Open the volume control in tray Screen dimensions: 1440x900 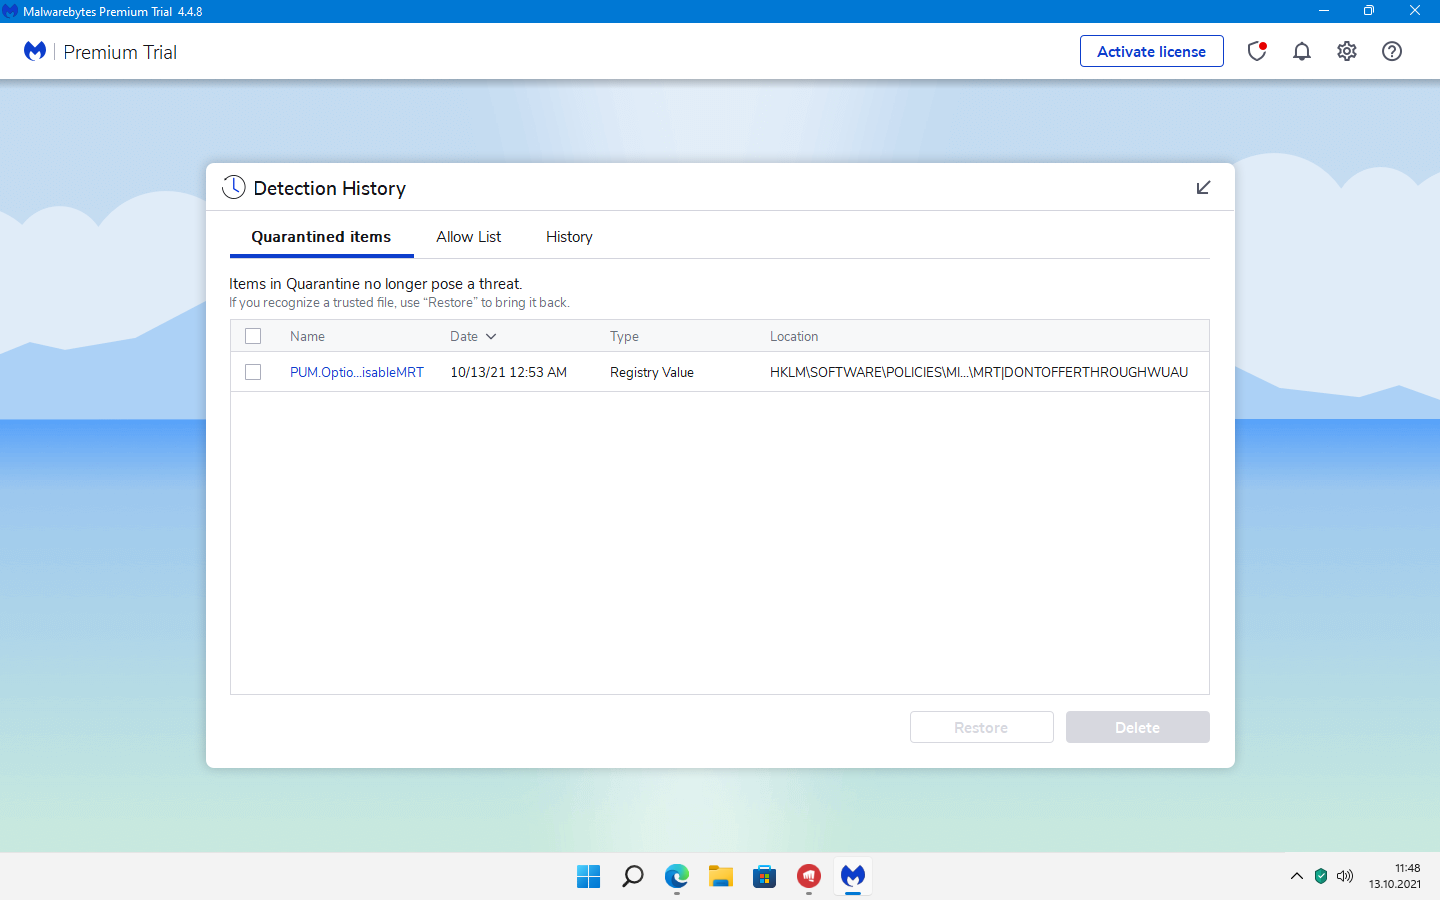tap(1345, 876)
